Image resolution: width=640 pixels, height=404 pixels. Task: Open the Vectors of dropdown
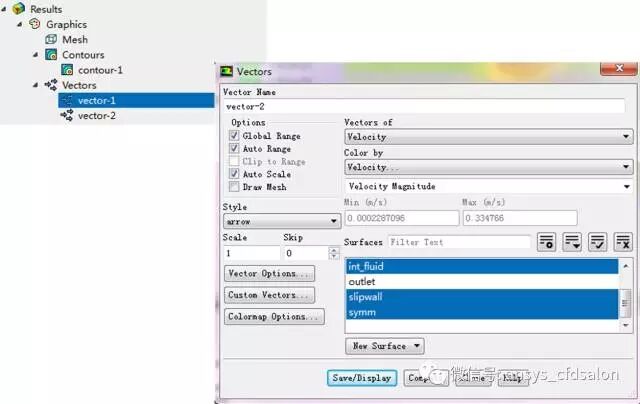[x=488, y=136]
